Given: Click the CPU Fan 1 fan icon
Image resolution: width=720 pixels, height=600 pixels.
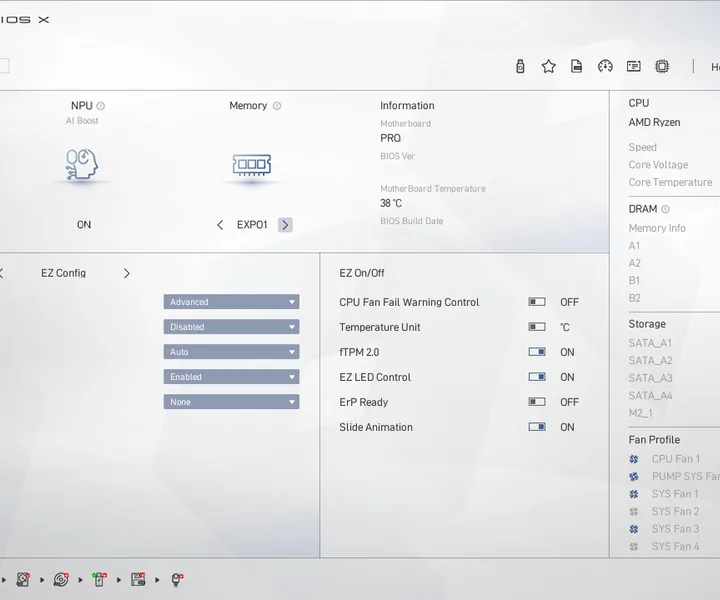Looking at the screenshot, I should click(x=634, y=459).
